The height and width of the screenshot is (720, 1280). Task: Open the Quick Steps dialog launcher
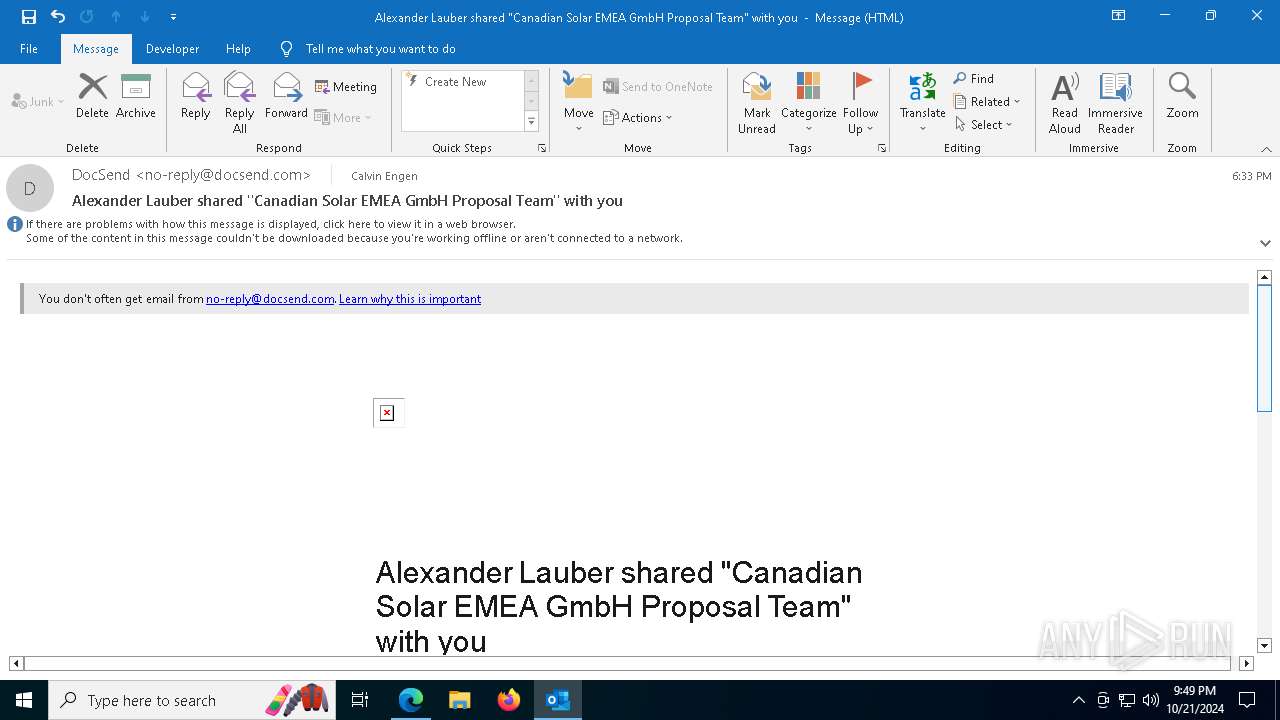pos(542,148)
